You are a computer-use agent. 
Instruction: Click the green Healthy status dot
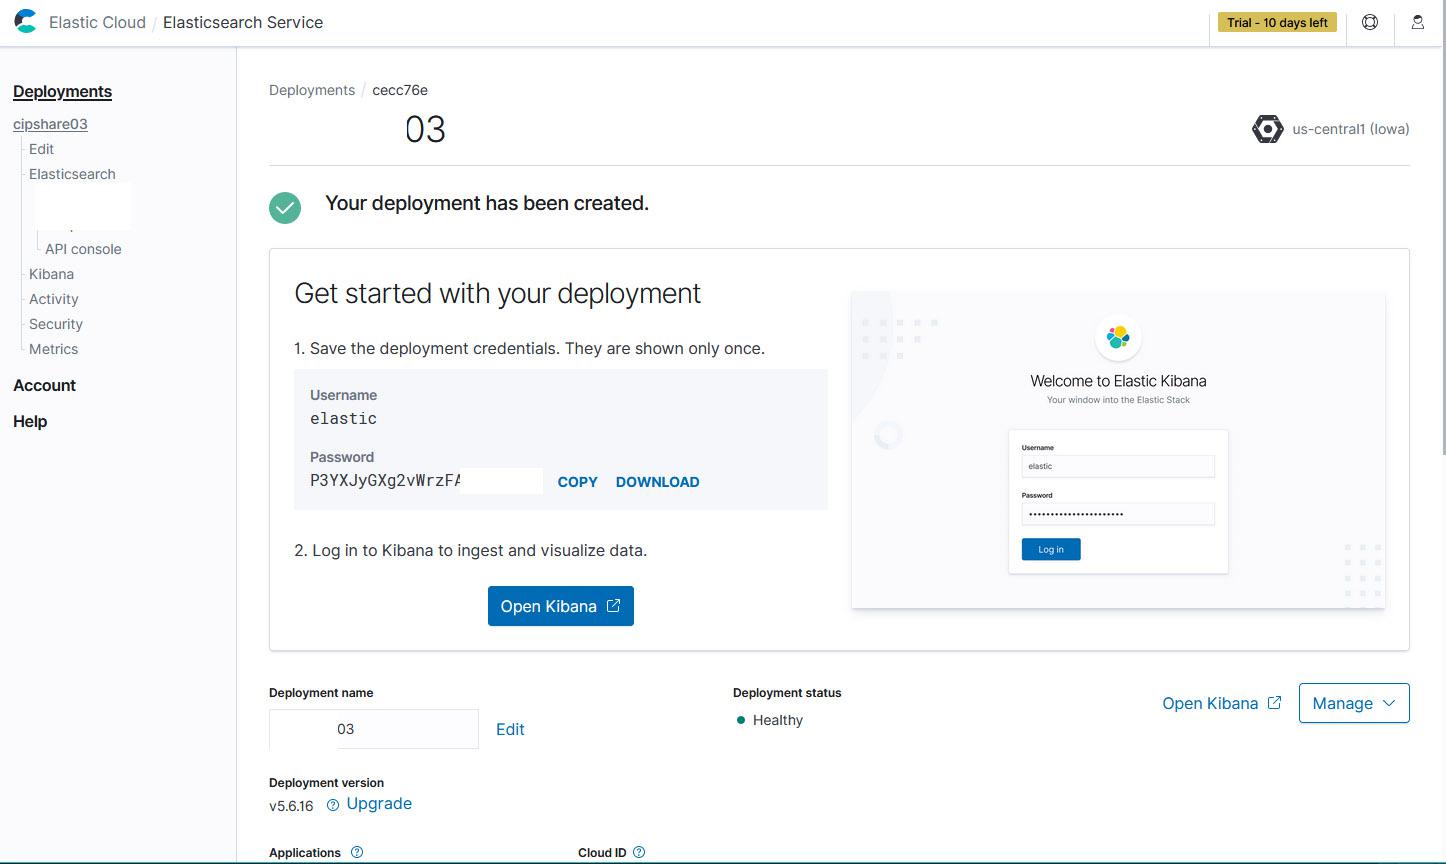click(x=741, y=720)
